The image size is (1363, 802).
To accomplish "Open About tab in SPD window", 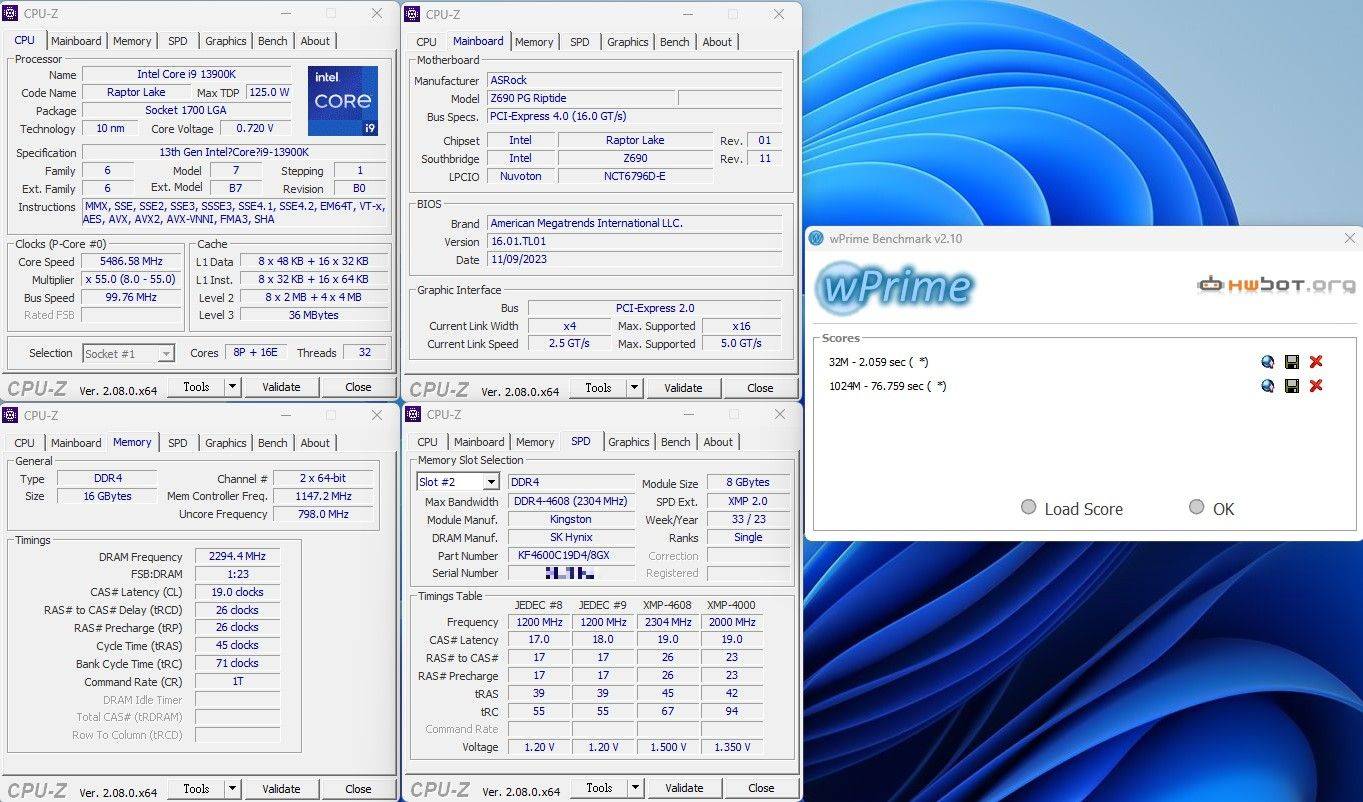I will point(718,442).
